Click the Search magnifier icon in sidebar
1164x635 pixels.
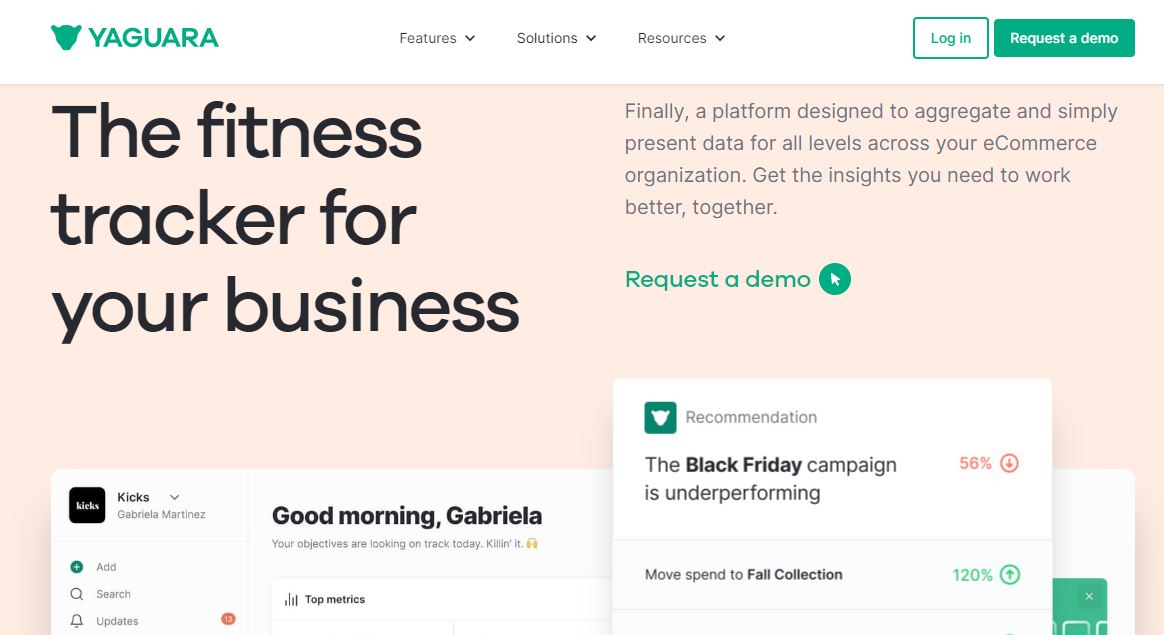point(77,594)
